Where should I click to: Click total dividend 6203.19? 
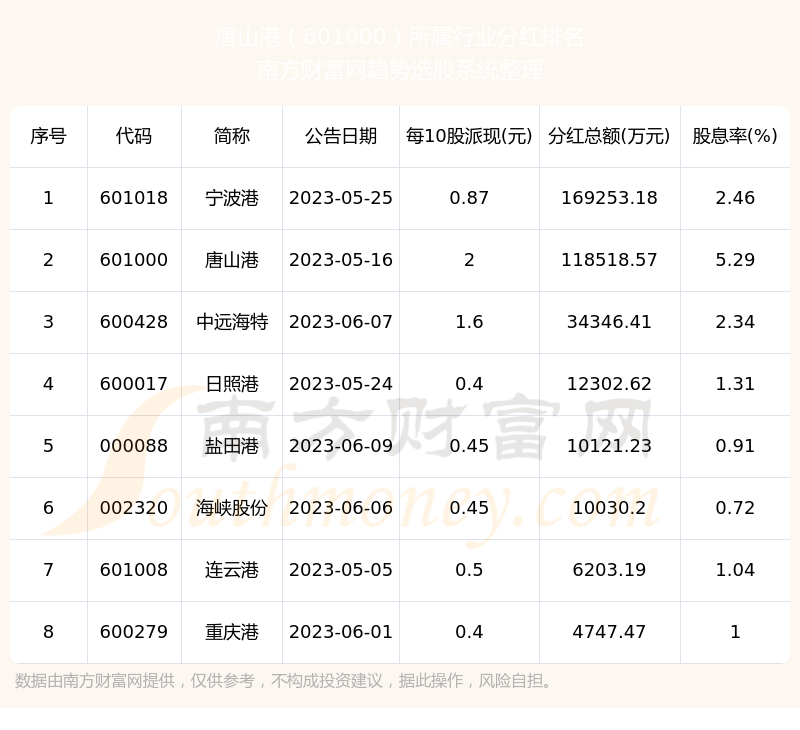609,570
